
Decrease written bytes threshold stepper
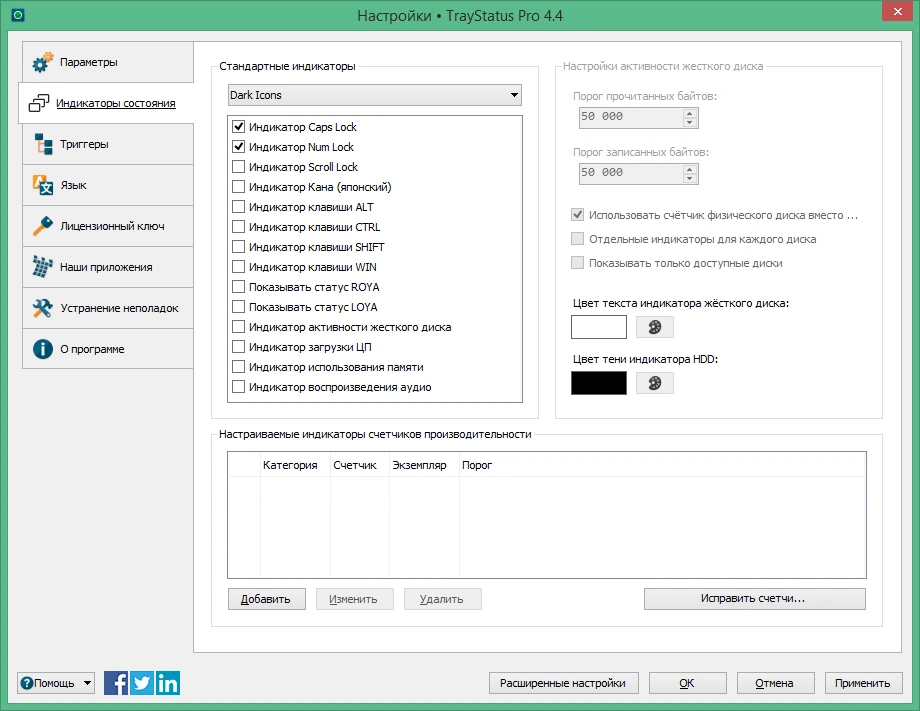(x=690, y=178)
